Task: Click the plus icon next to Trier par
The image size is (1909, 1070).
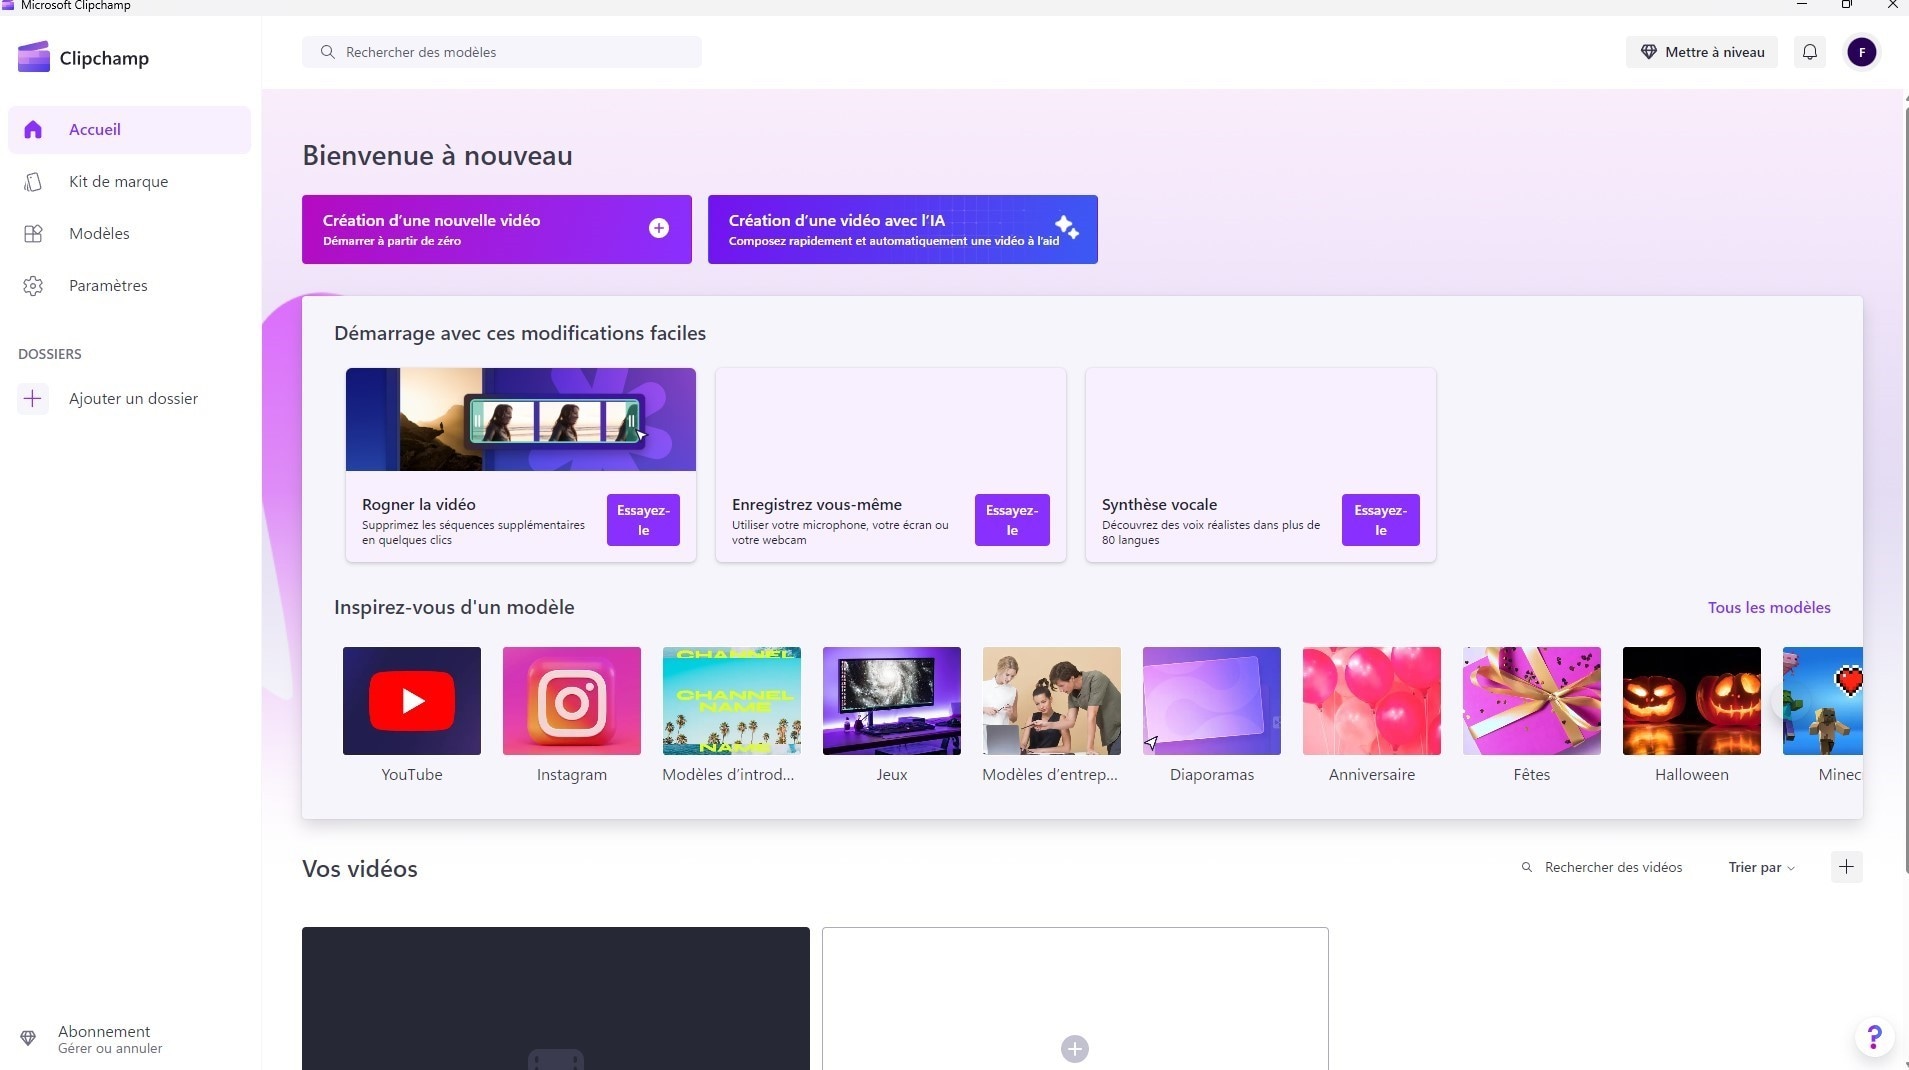Action: point(1847,867)
